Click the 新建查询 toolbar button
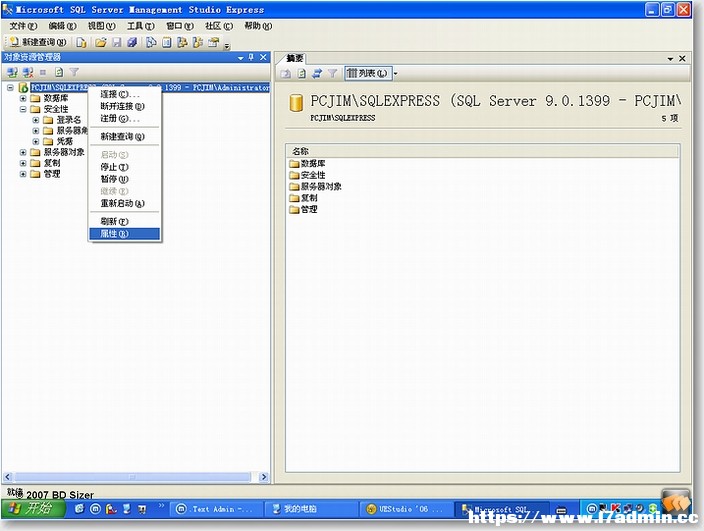The image size is (704, 531). click(x=38, y=42)
